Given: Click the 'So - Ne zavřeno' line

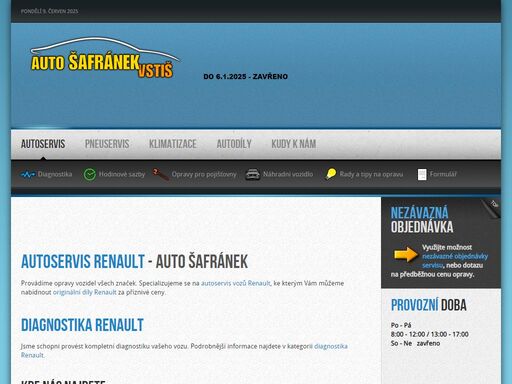Looking at the screenshot, I should pyautogui.click(x=415, y=343).
